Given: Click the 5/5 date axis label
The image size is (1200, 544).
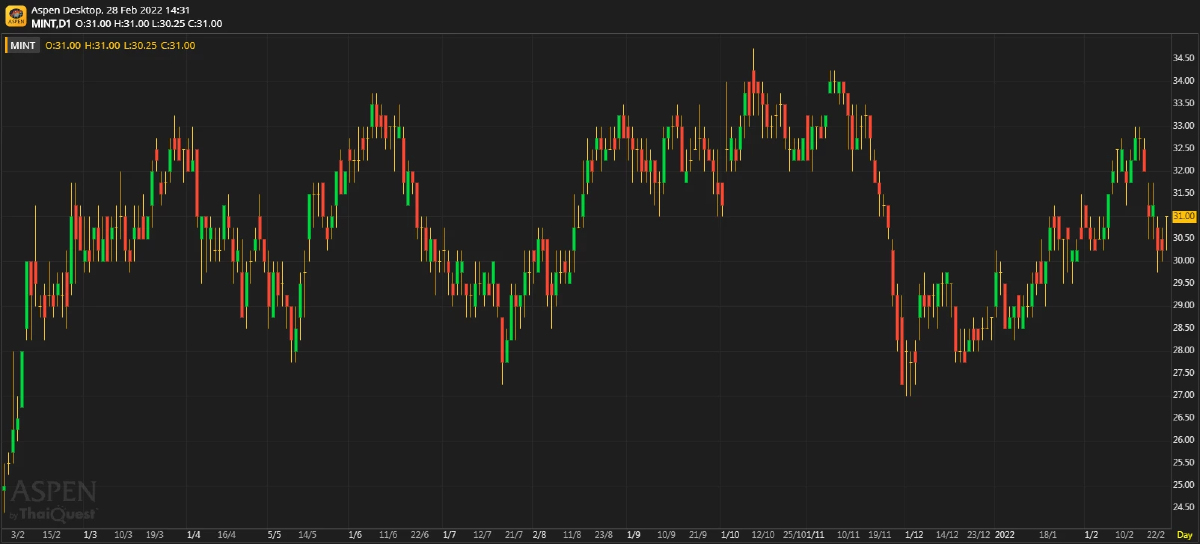Looking at the screenshot, I should coord(274,535).
